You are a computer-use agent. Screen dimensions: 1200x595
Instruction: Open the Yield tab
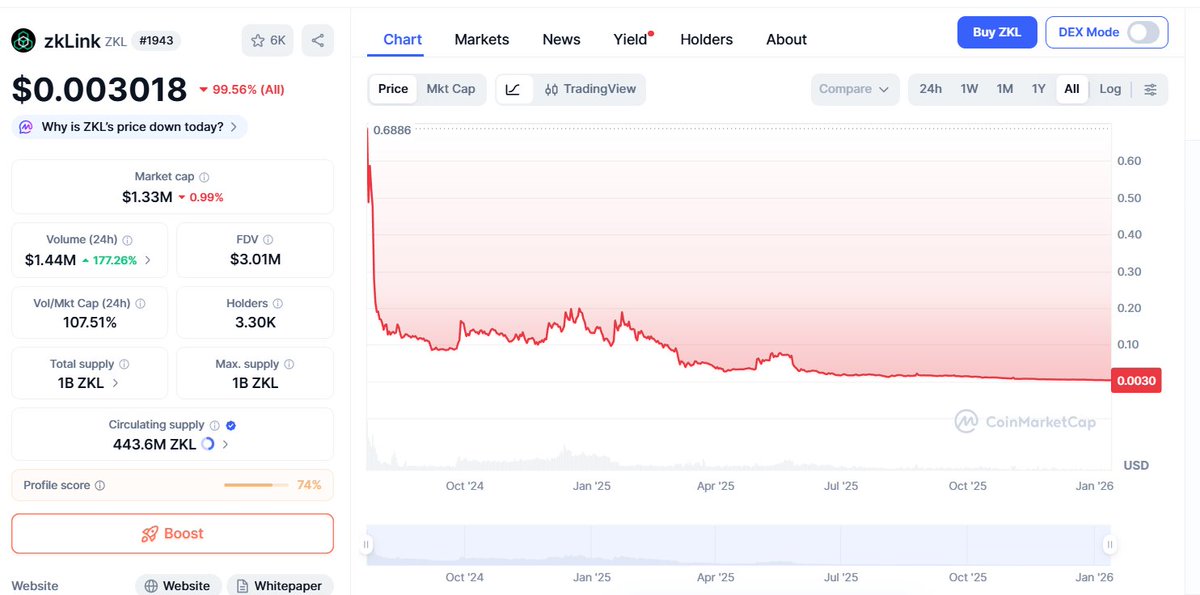631,40
